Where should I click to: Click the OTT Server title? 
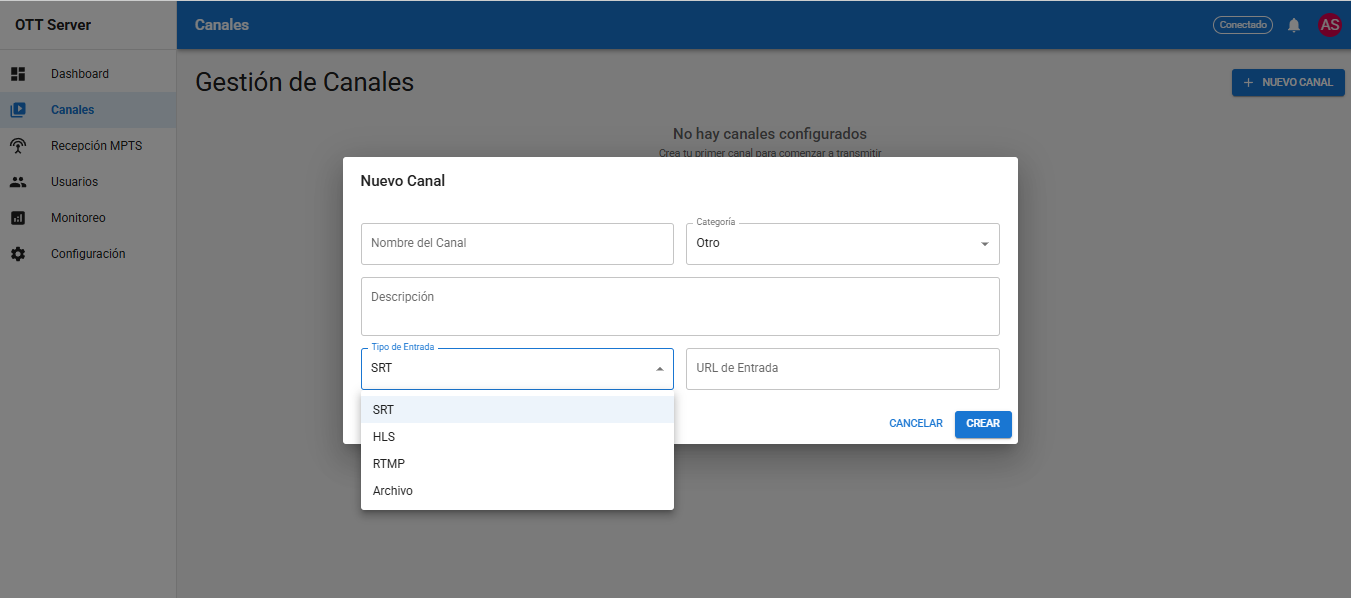[53, 25]
